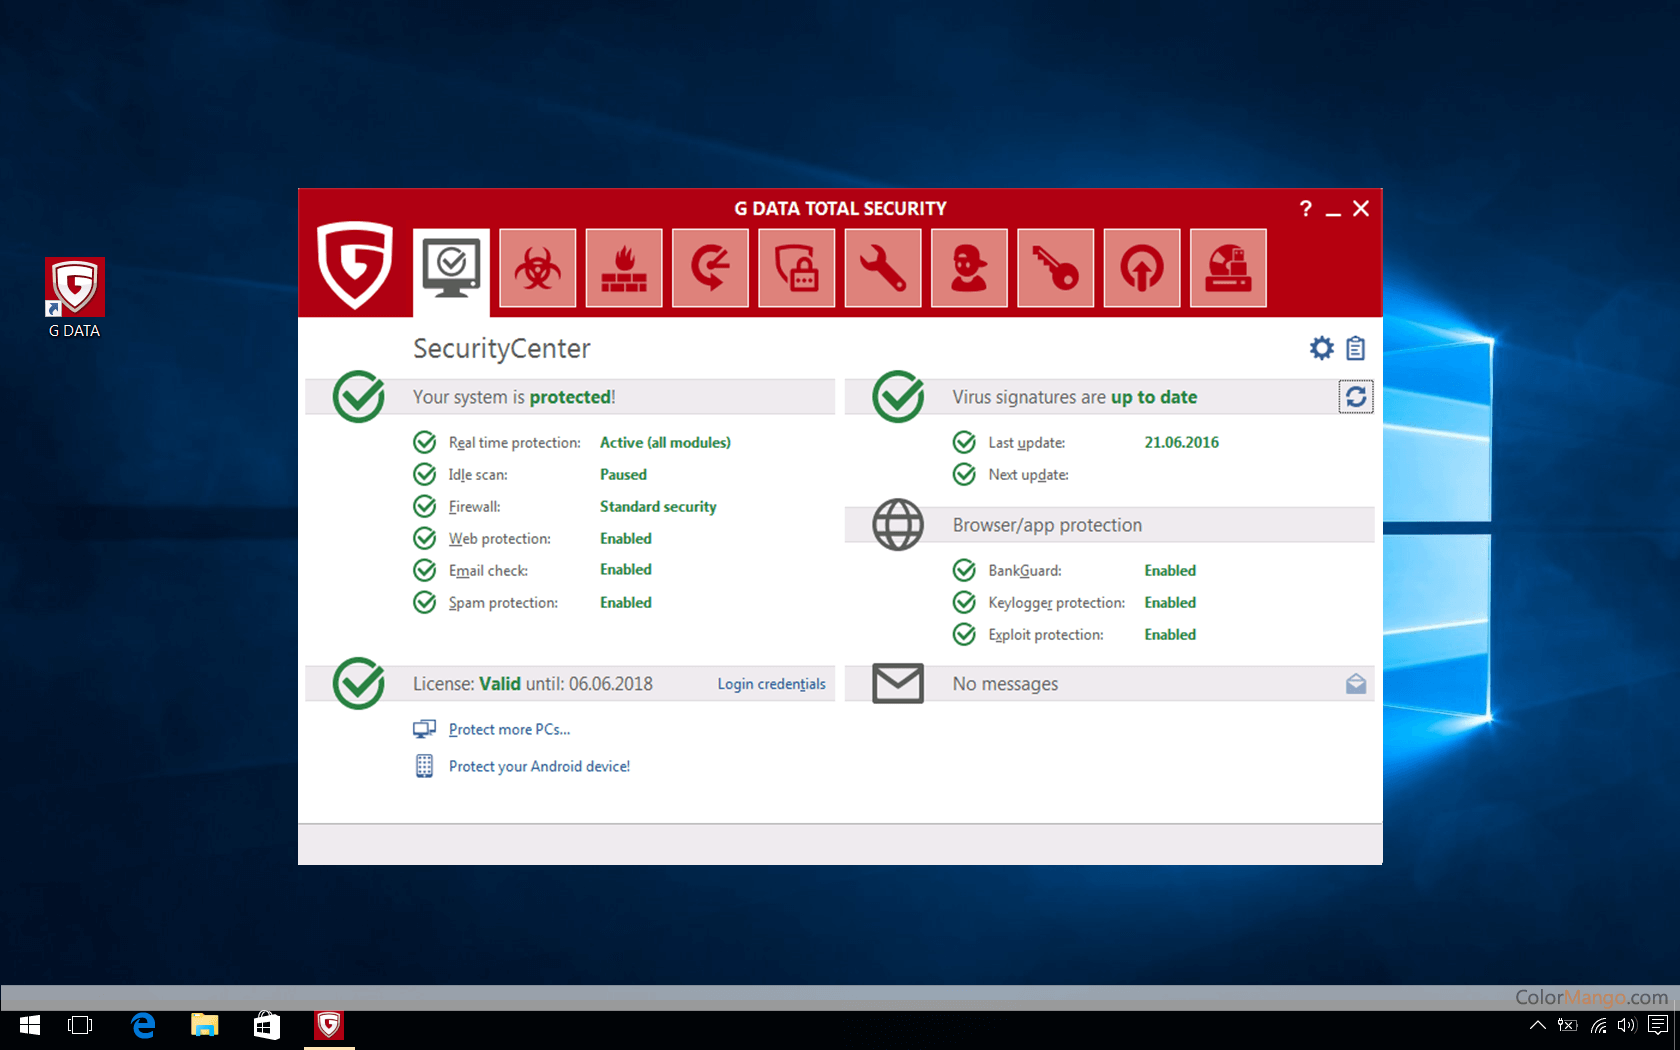Select the SecurityCenter monitor tab
The width and height of the screenshot is (1680, 1050).
point(451,268)
